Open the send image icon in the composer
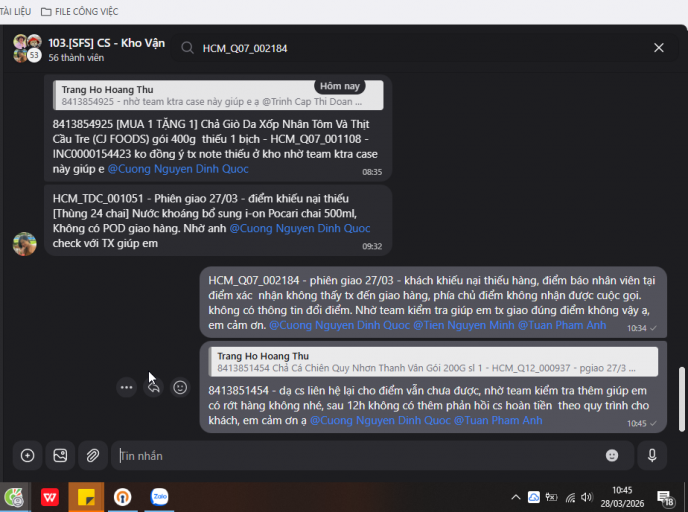This screenshot has height=512, width=688. pyautogui.click(x=60, y=456)
